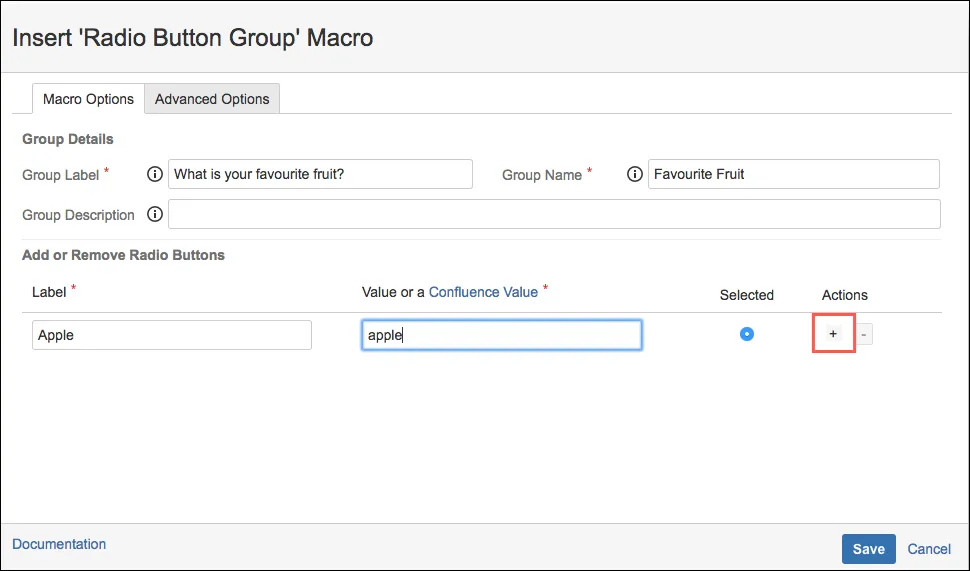Viewport: 970px width, 571px height.
Task: Open the Documentation link
Action: click(59, 544)
